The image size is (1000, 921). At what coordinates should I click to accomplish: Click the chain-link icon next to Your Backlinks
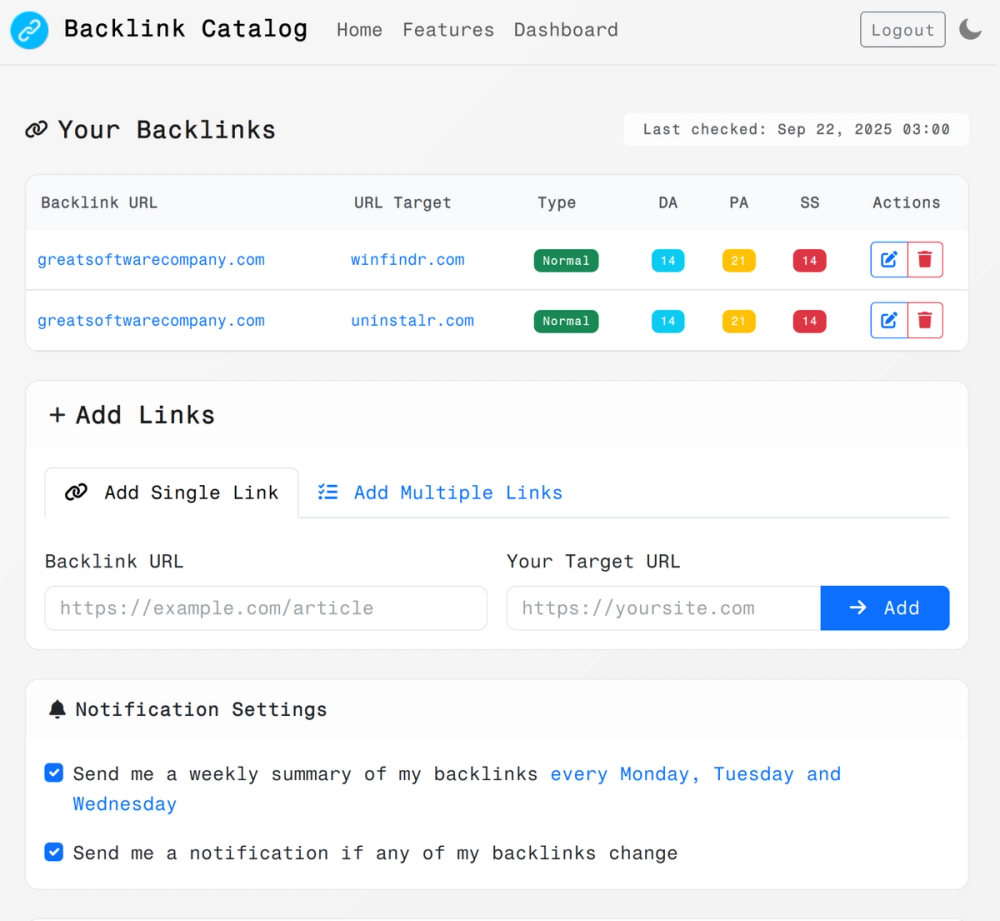(x=37, y=129)
